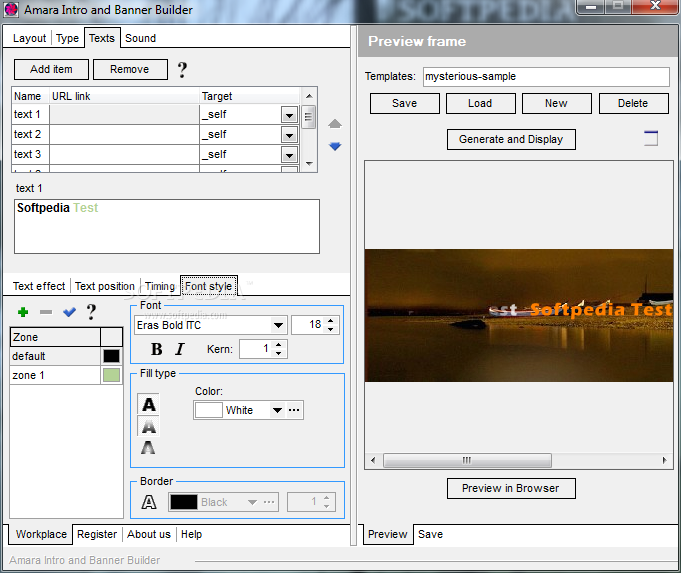Add a zone with green plus
Image resolution: width=681 pixels, height=573 pixels.
23,312
